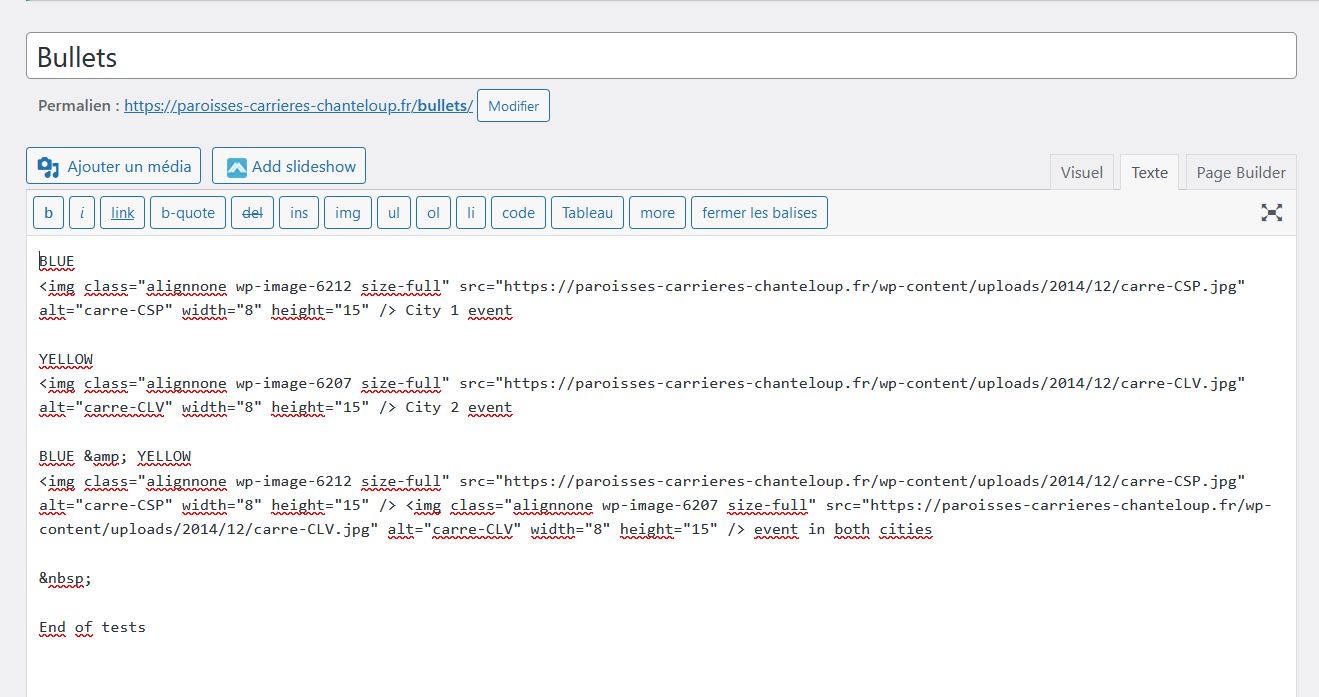Insert an image tag with img button
1319x697 pixels.
coord(347,212)
